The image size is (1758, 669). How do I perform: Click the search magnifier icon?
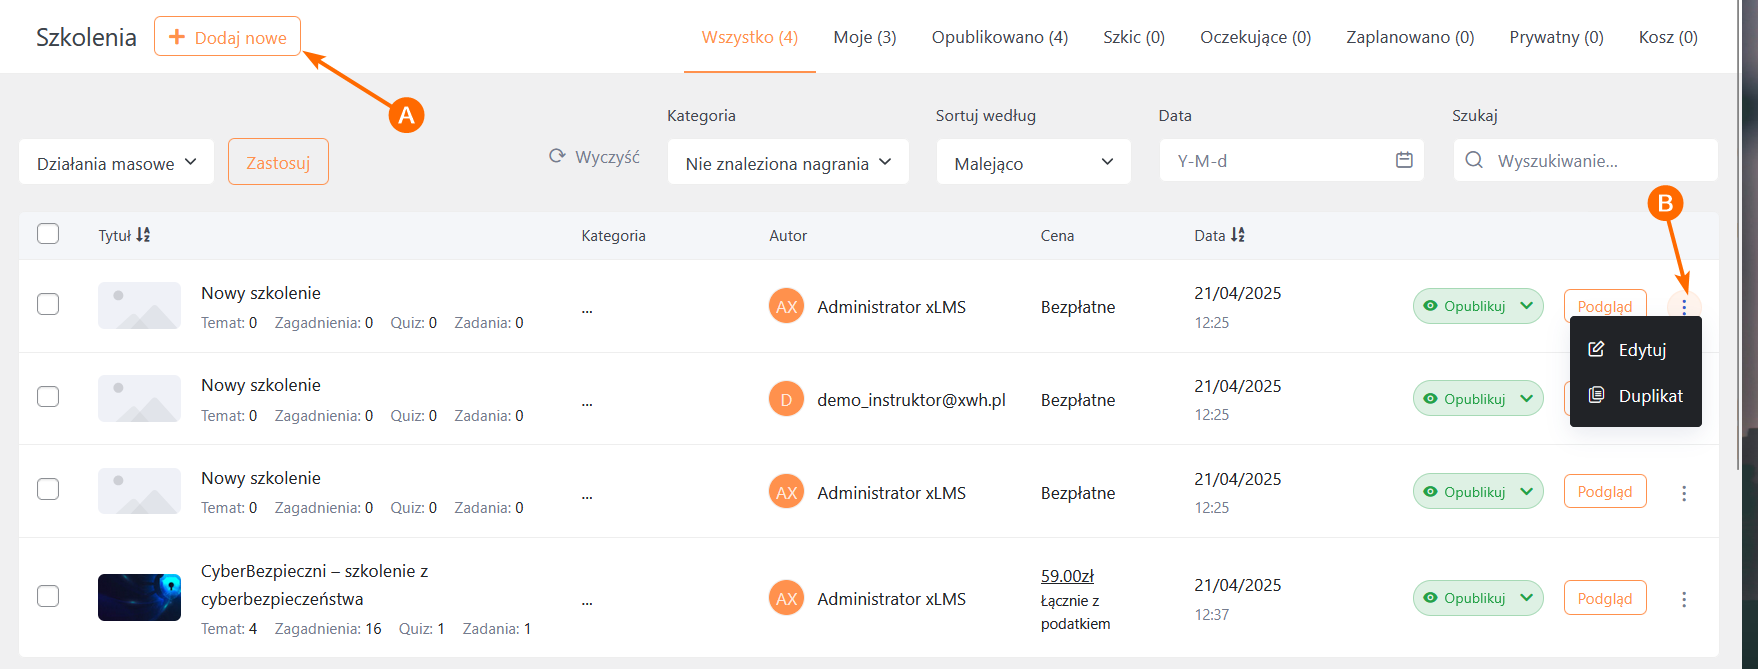click(1474, 160)
